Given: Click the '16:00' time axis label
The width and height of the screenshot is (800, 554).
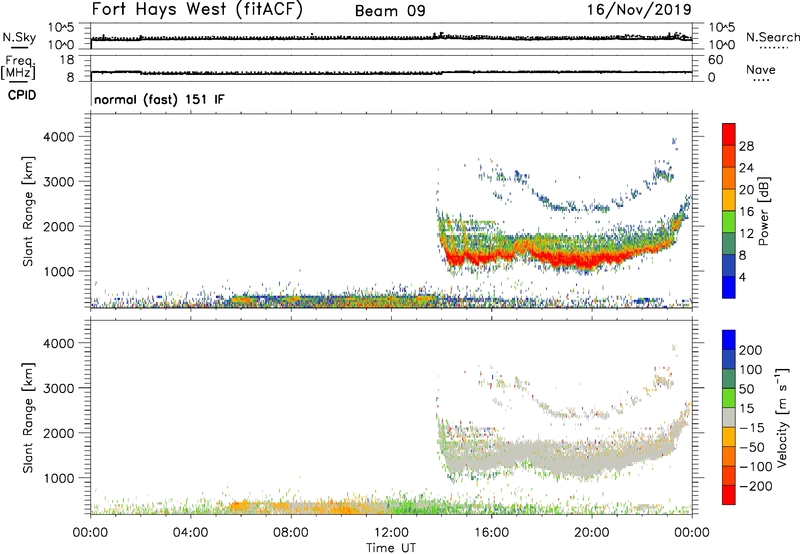Looking at the screenshot, I should click(491, 533).
